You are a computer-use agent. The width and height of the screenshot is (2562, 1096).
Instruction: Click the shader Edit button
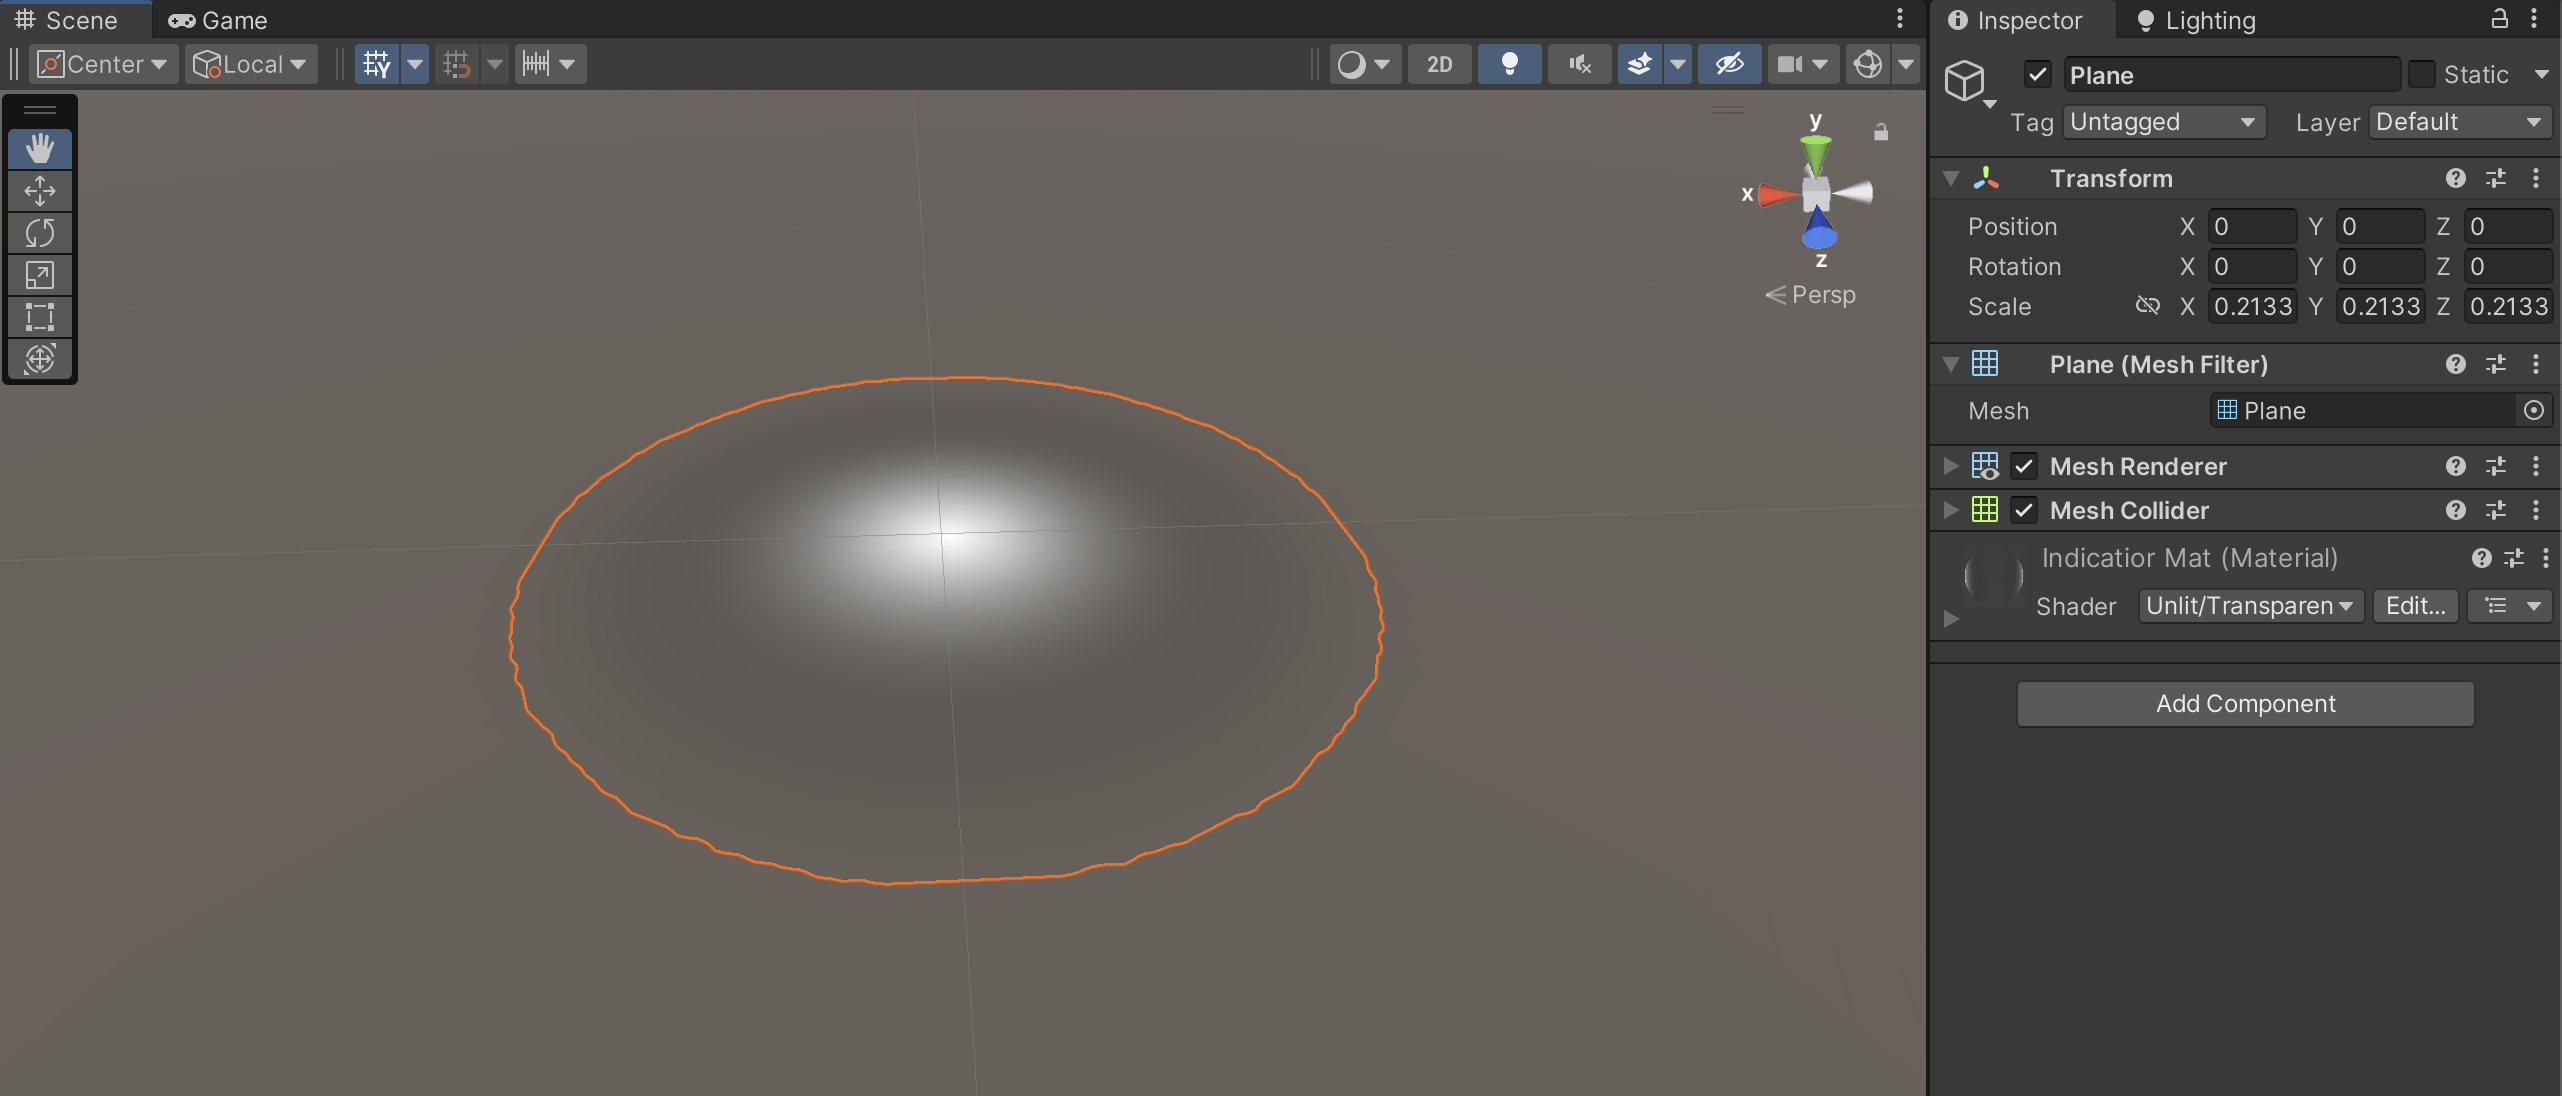coord(2415,606)
